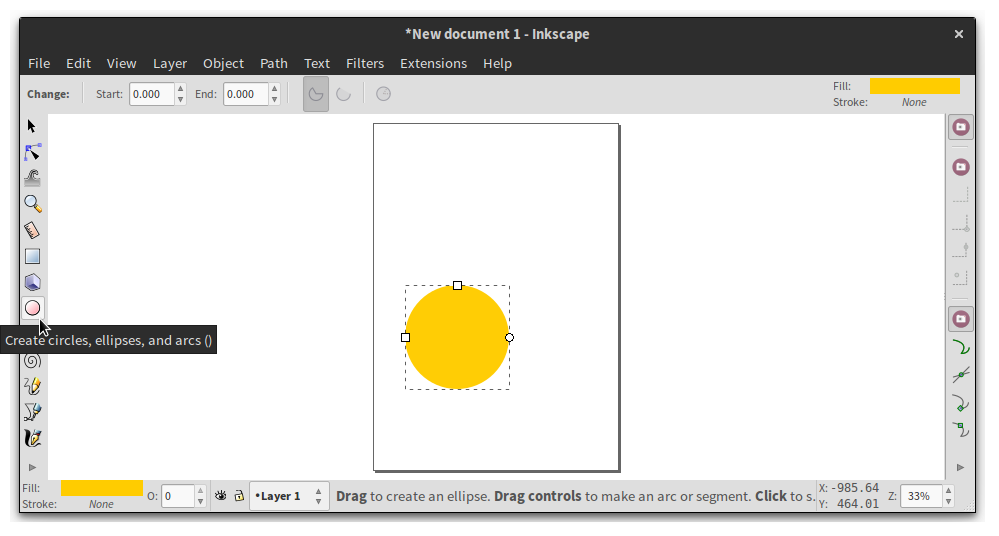Expand hidden snap options arrow on right bar

961,467
